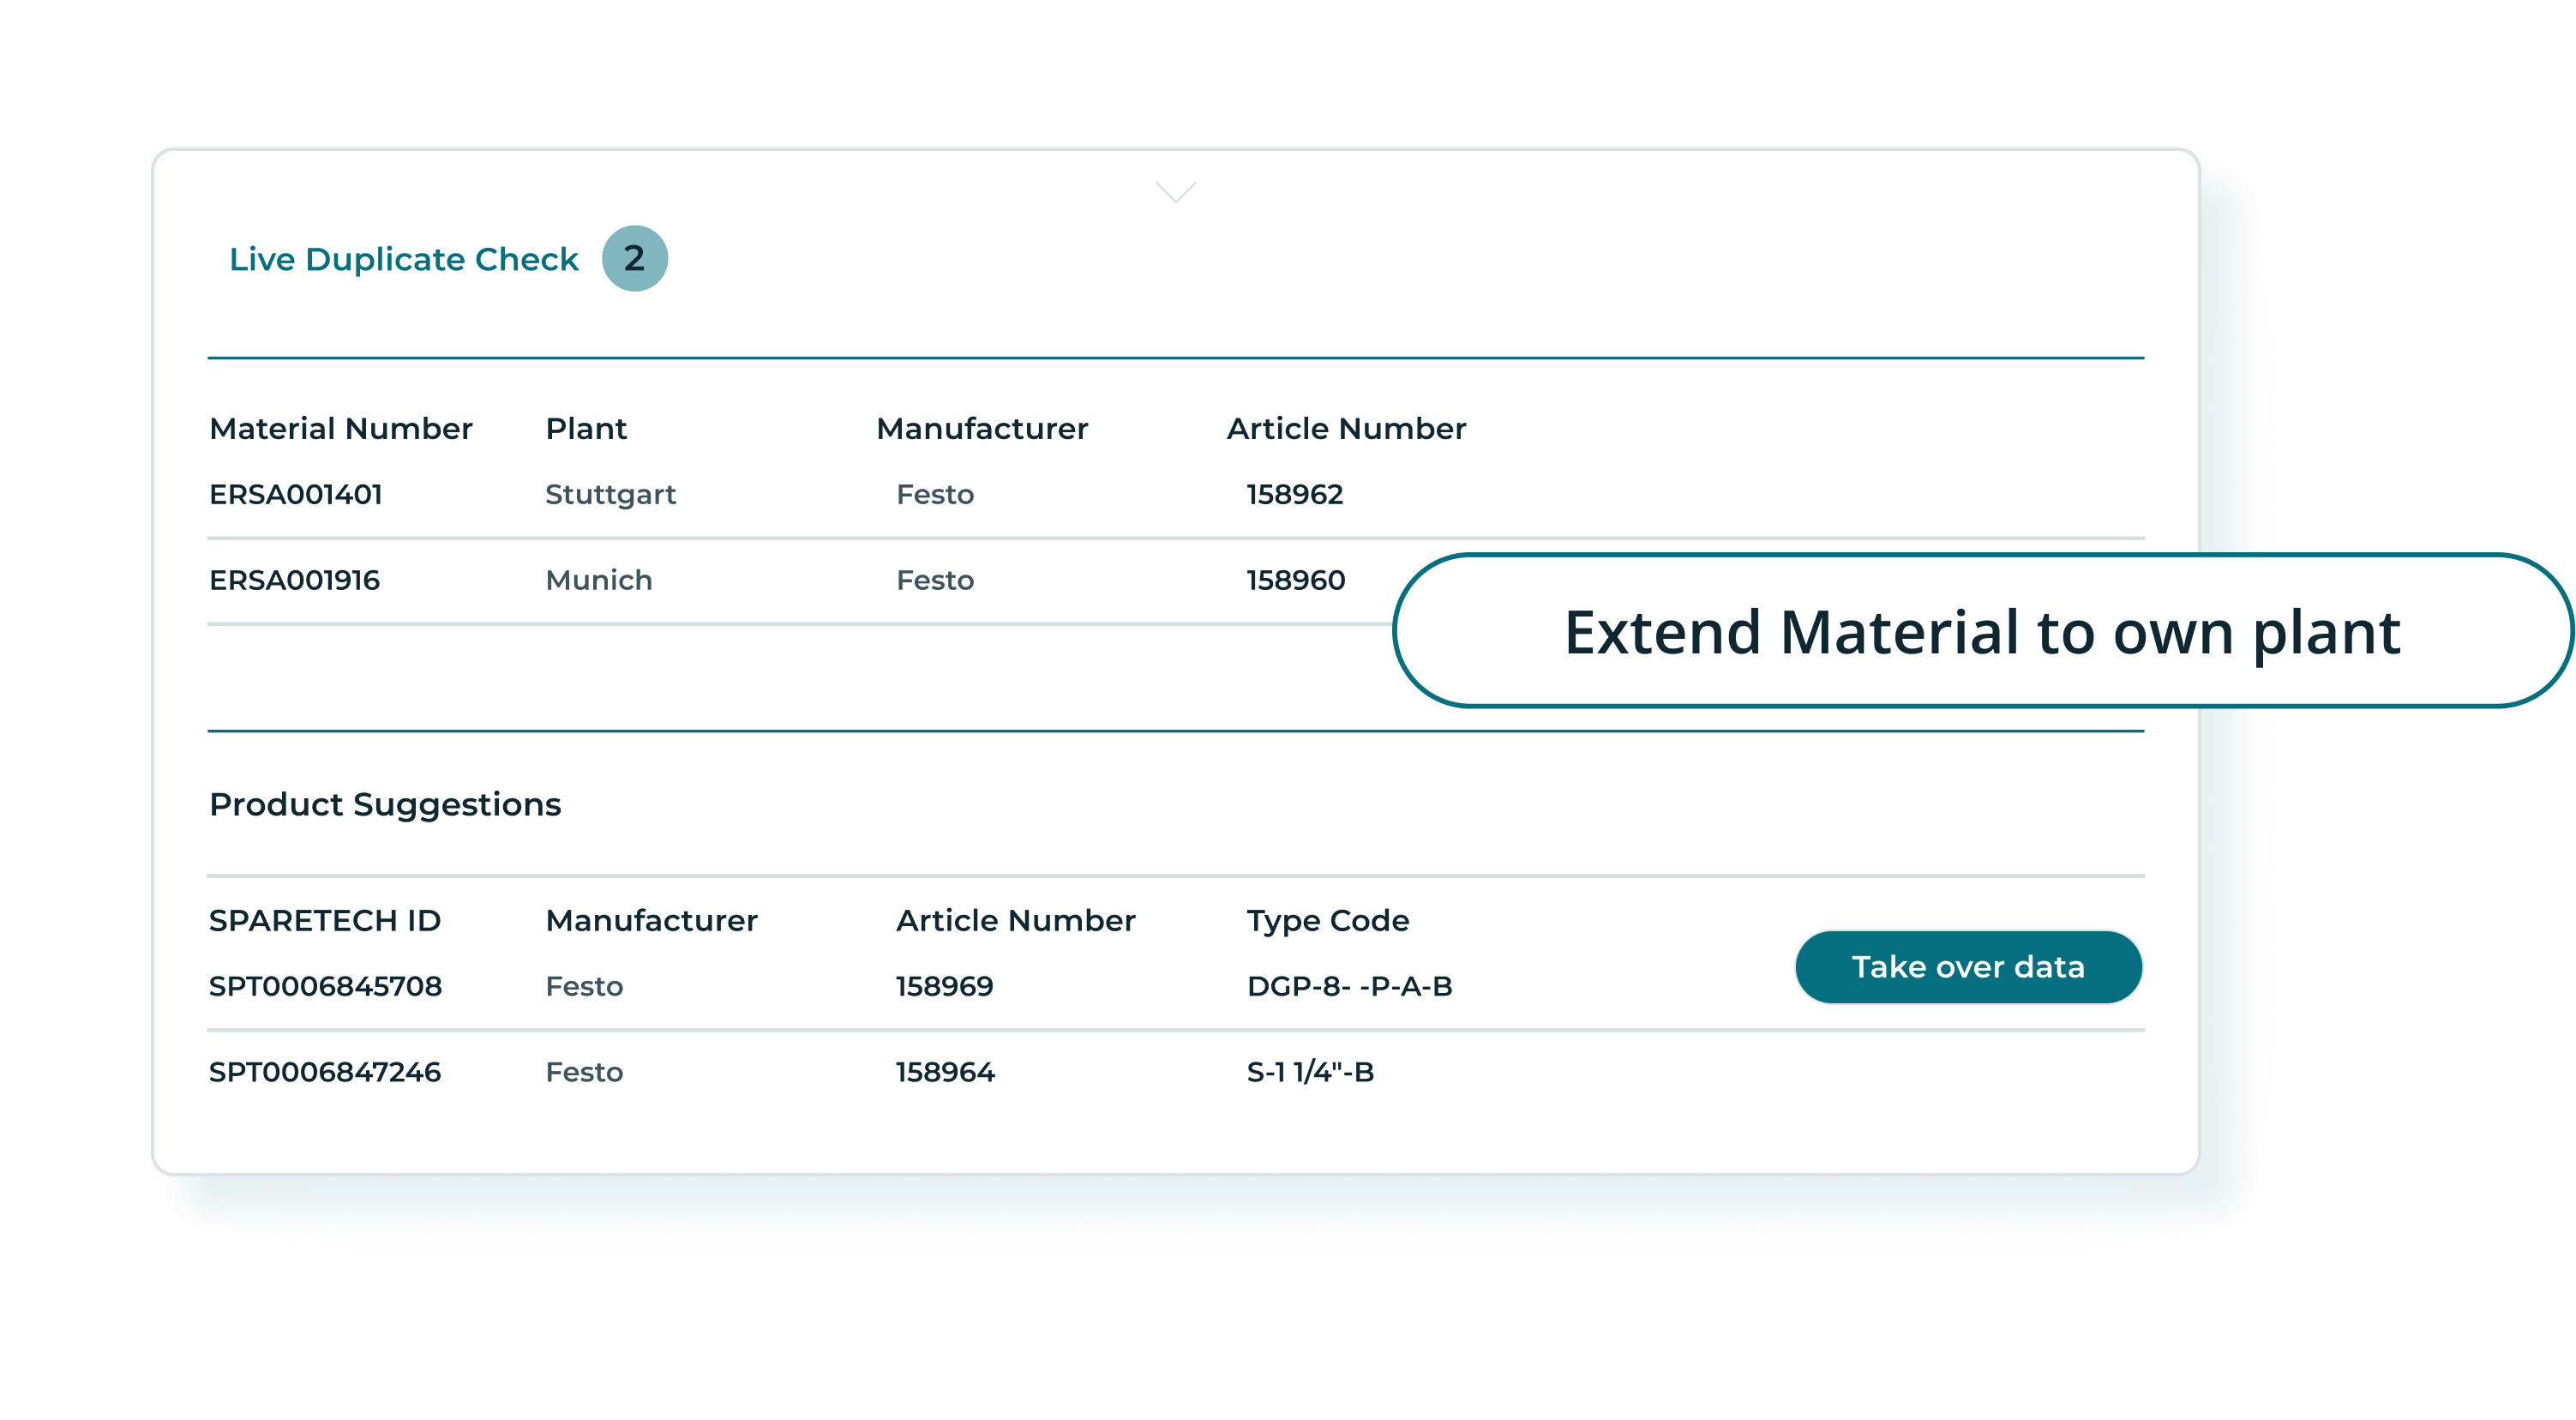Screen dimensions: 2576x1420
Task: Click article number 158962
Action: click(1295, 493)
